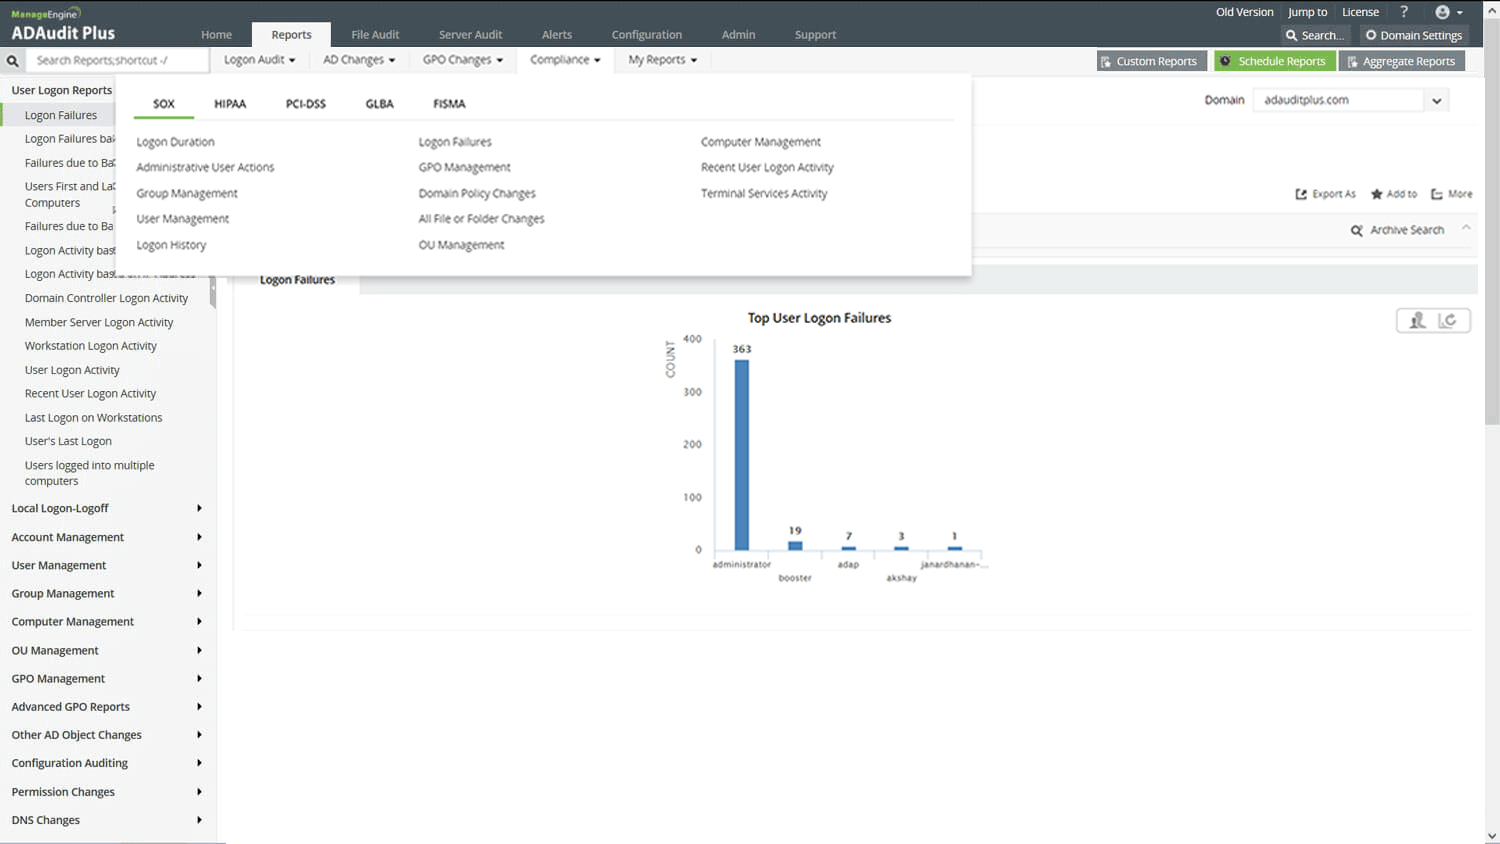Switch to Old Version link
This screenshot has width=1500, height=844.
[x=1244, y=12]
